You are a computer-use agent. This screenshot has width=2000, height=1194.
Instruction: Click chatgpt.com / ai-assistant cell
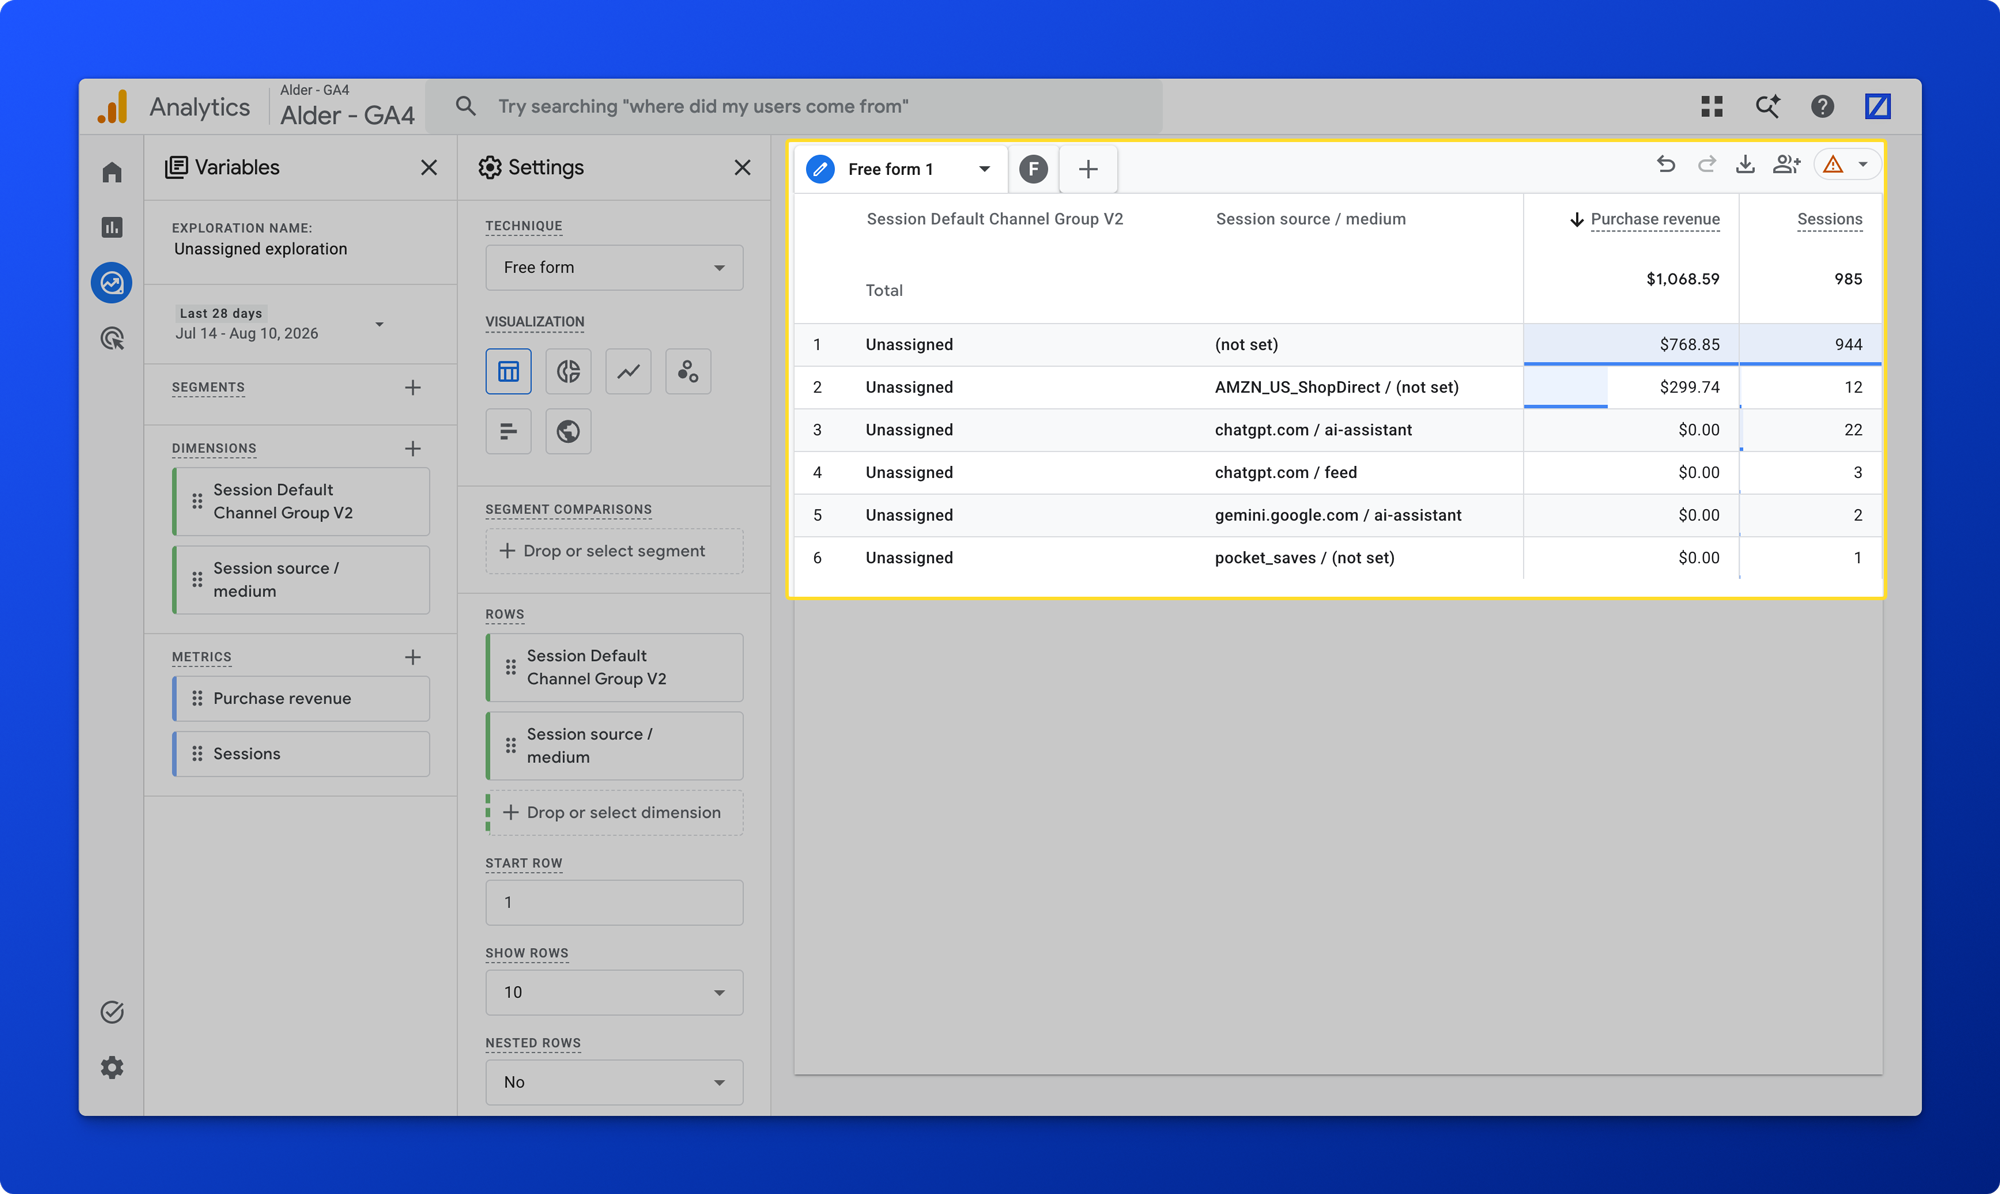click(x=1313, y=430)
